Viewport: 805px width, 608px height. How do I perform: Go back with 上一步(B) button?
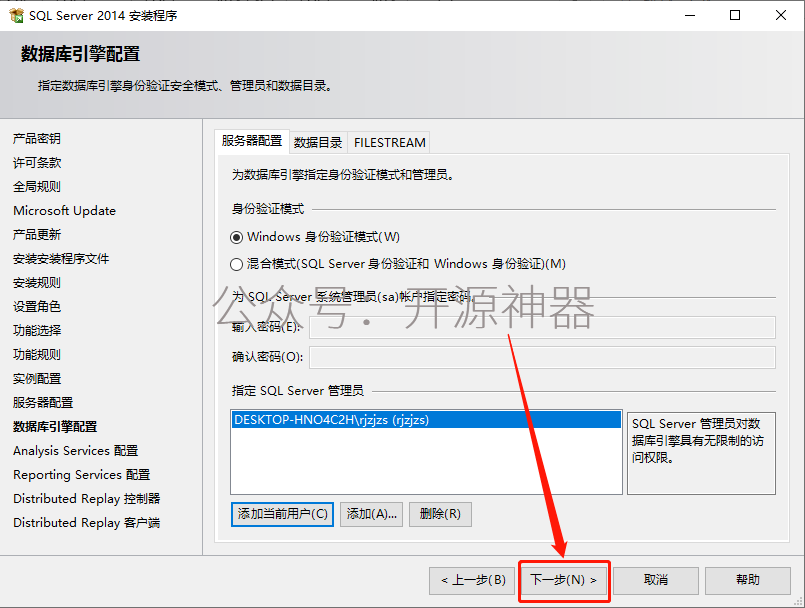tap(472, 580)
